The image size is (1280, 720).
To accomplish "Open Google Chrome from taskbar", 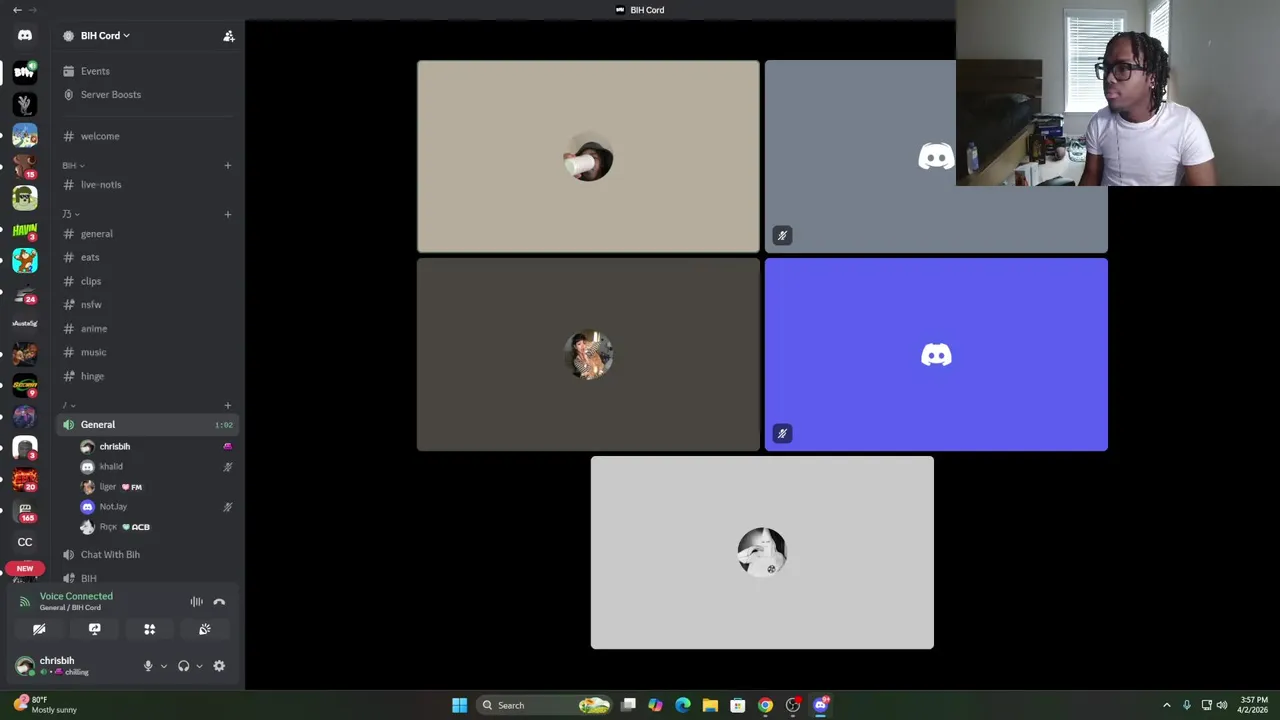I will 765,705.
